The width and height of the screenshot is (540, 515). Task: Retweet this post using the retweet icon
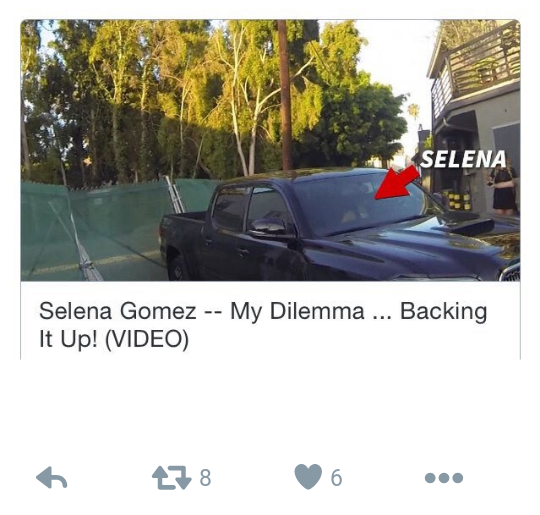point(172,478)
